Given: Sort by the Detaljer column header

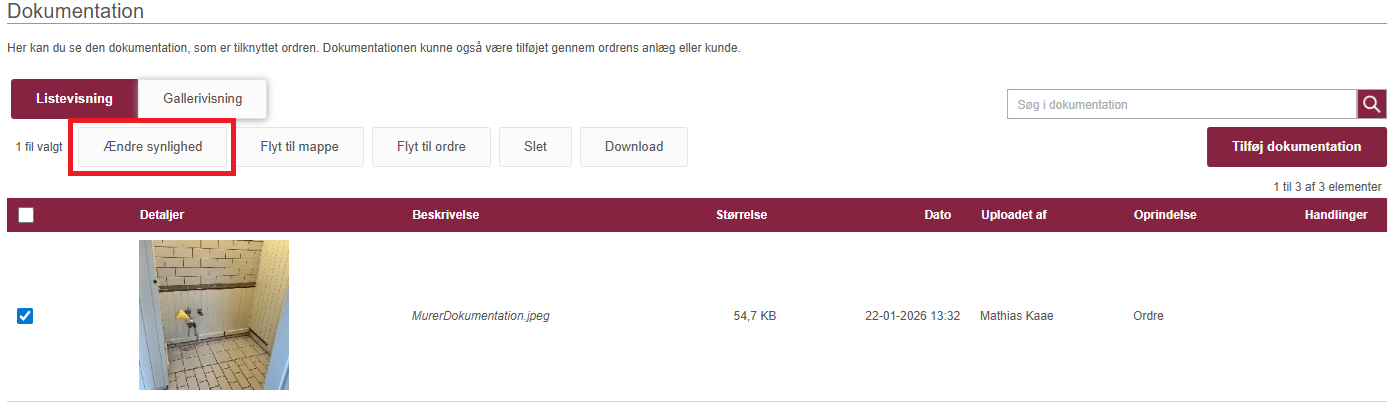Looking at the screenshot, I should (162, 215).
